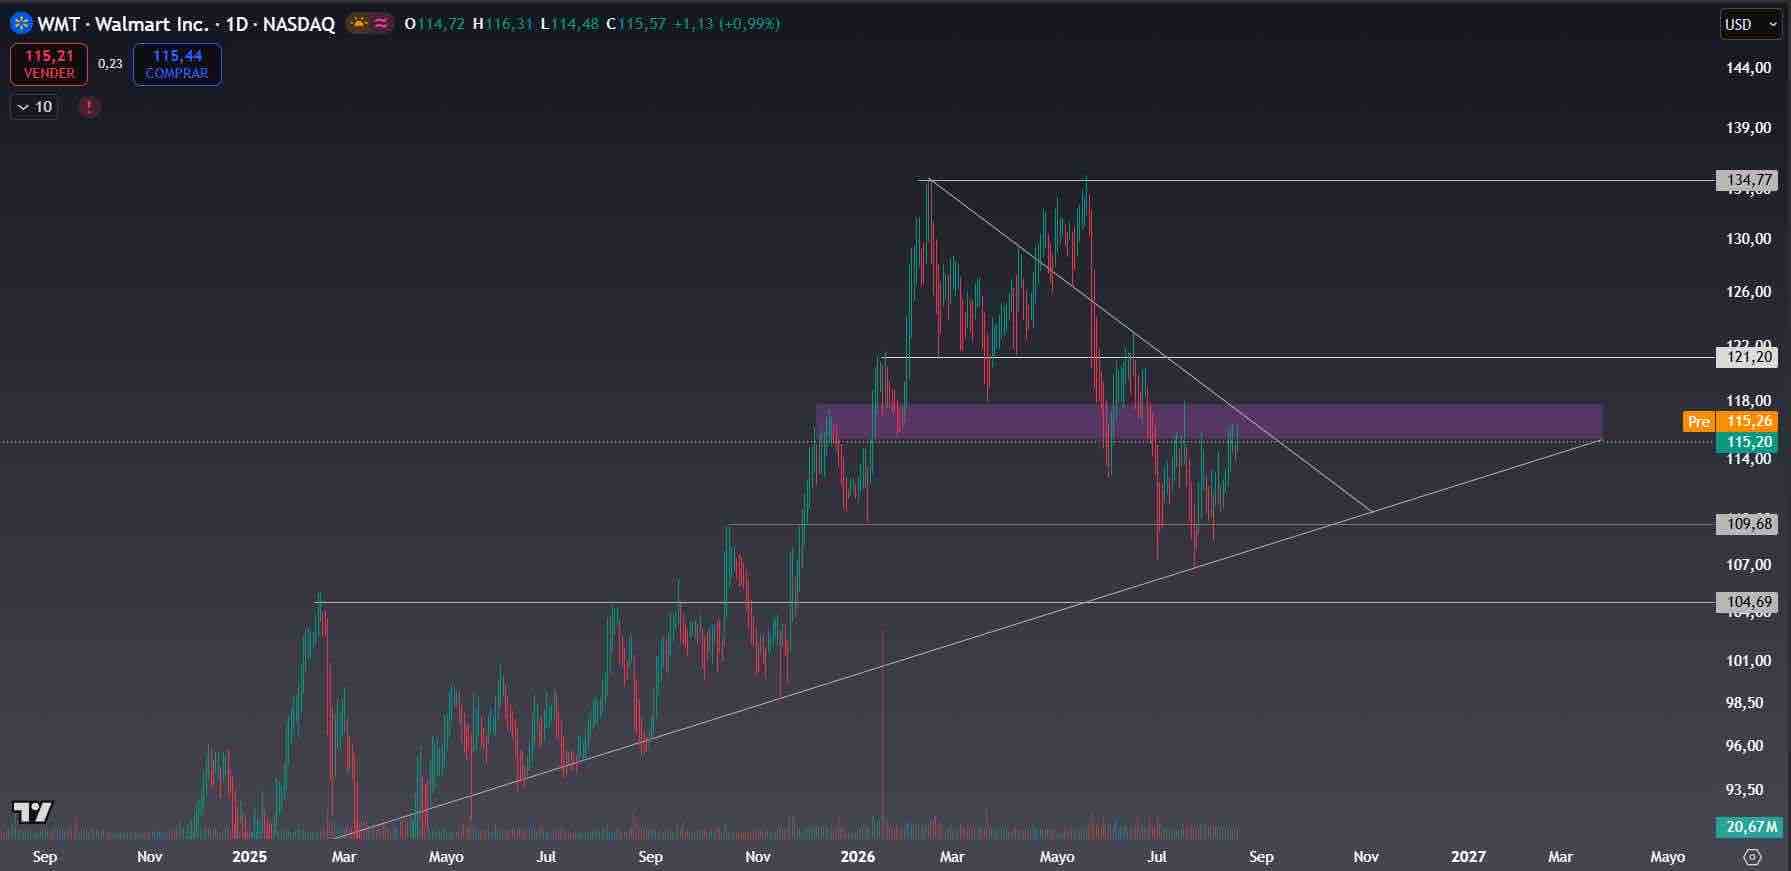1791x871 pixels.
Task: Click 96,00 on the price axis
Action: pos(1744,746)
